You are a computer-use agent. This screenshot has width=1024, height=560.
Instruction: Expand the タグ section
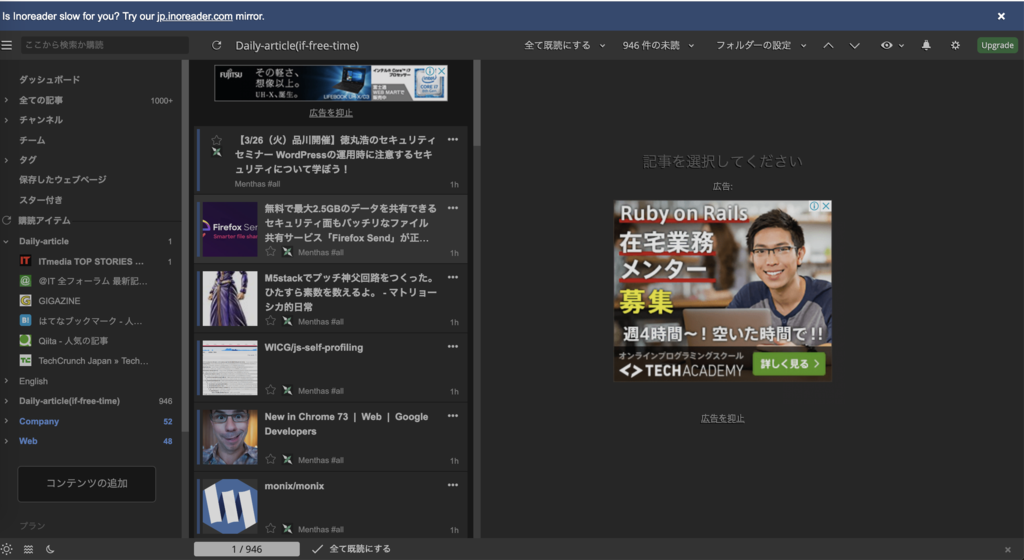pyautogui.click(x=6, y=160)
